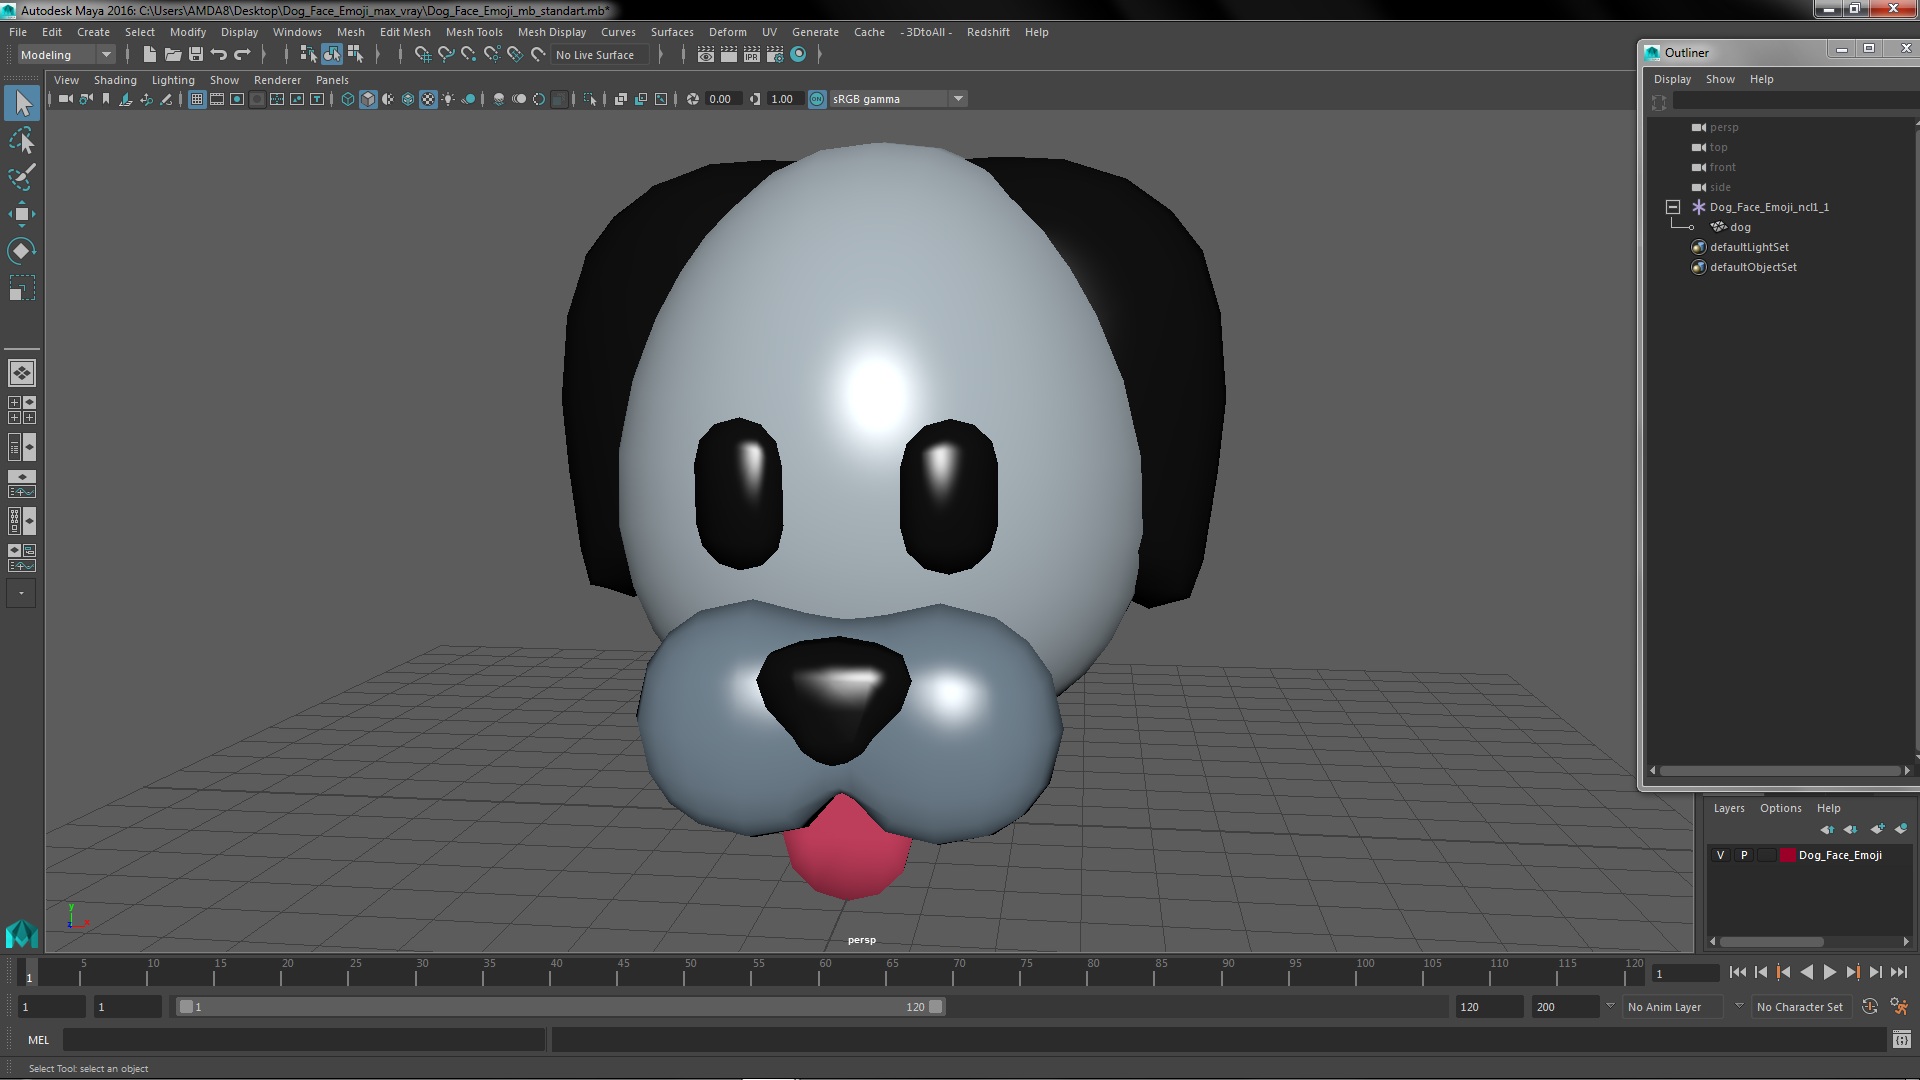Open a scene with folder icon
The height and width of the screenshot is (1080, 1920).
tap(173, 55)
